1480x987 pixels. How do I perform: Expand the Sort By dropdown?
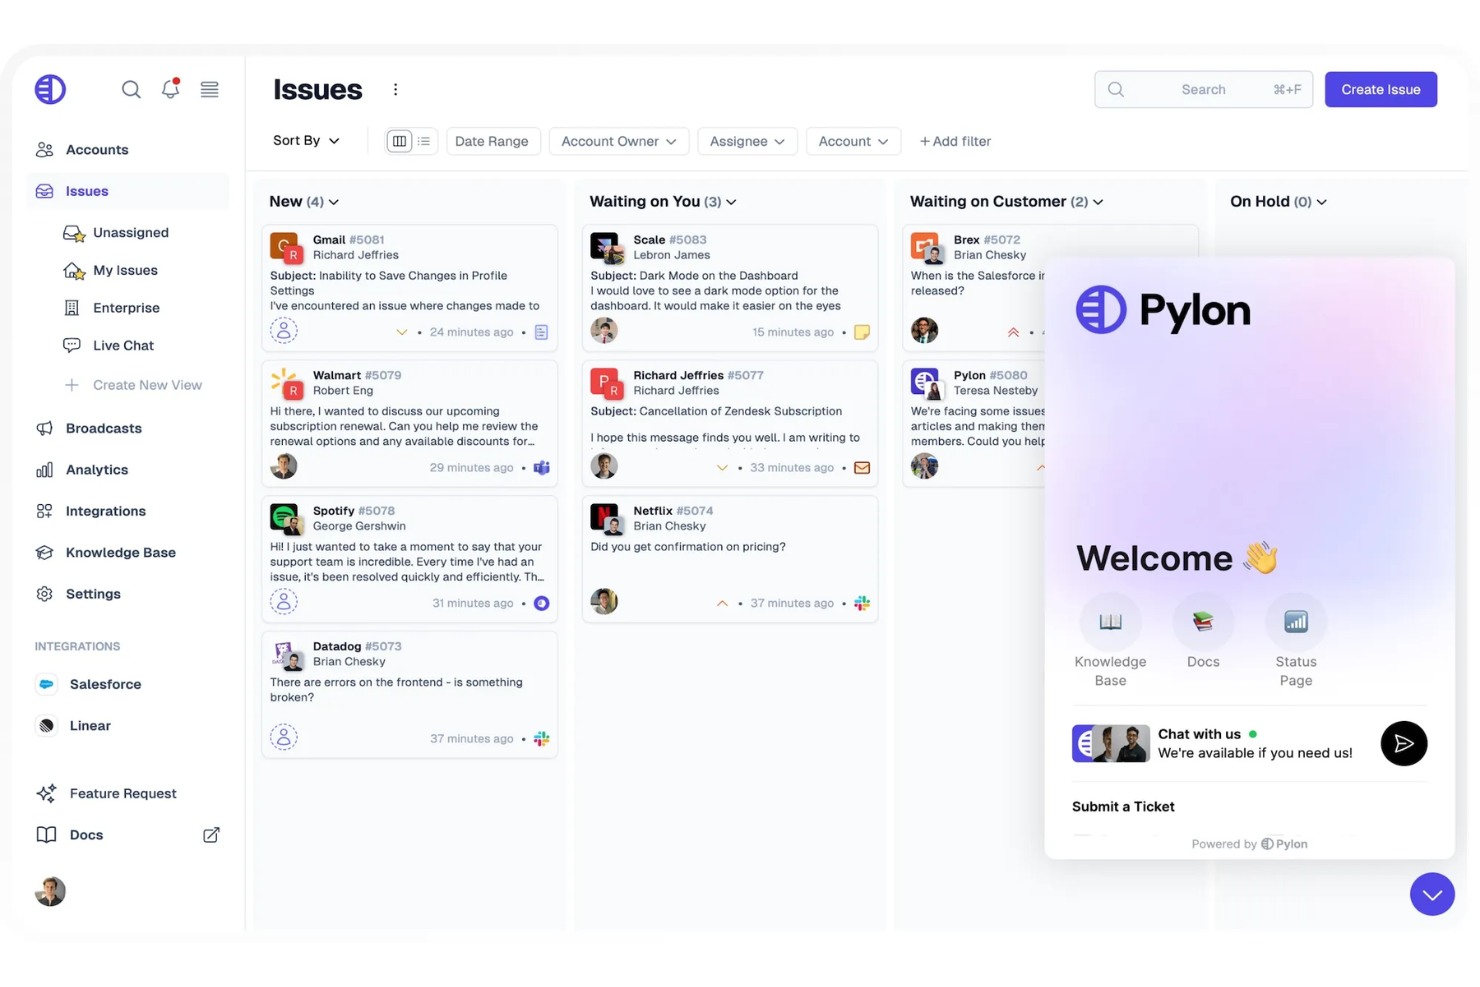pos(305,140)
